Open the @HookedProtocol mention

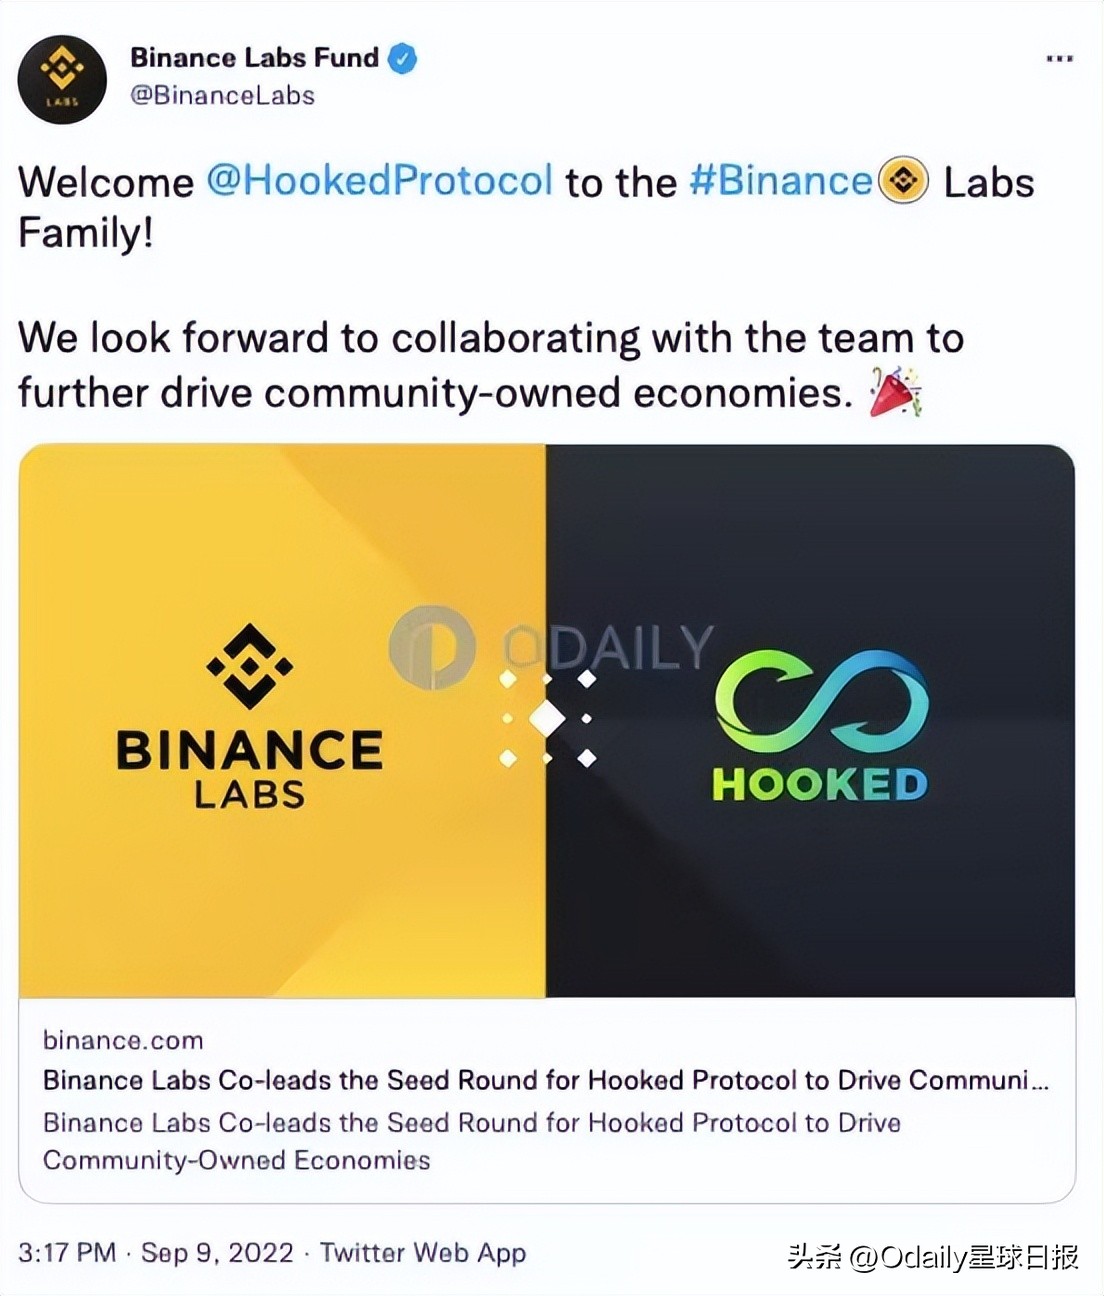click(x=380, y=181)
